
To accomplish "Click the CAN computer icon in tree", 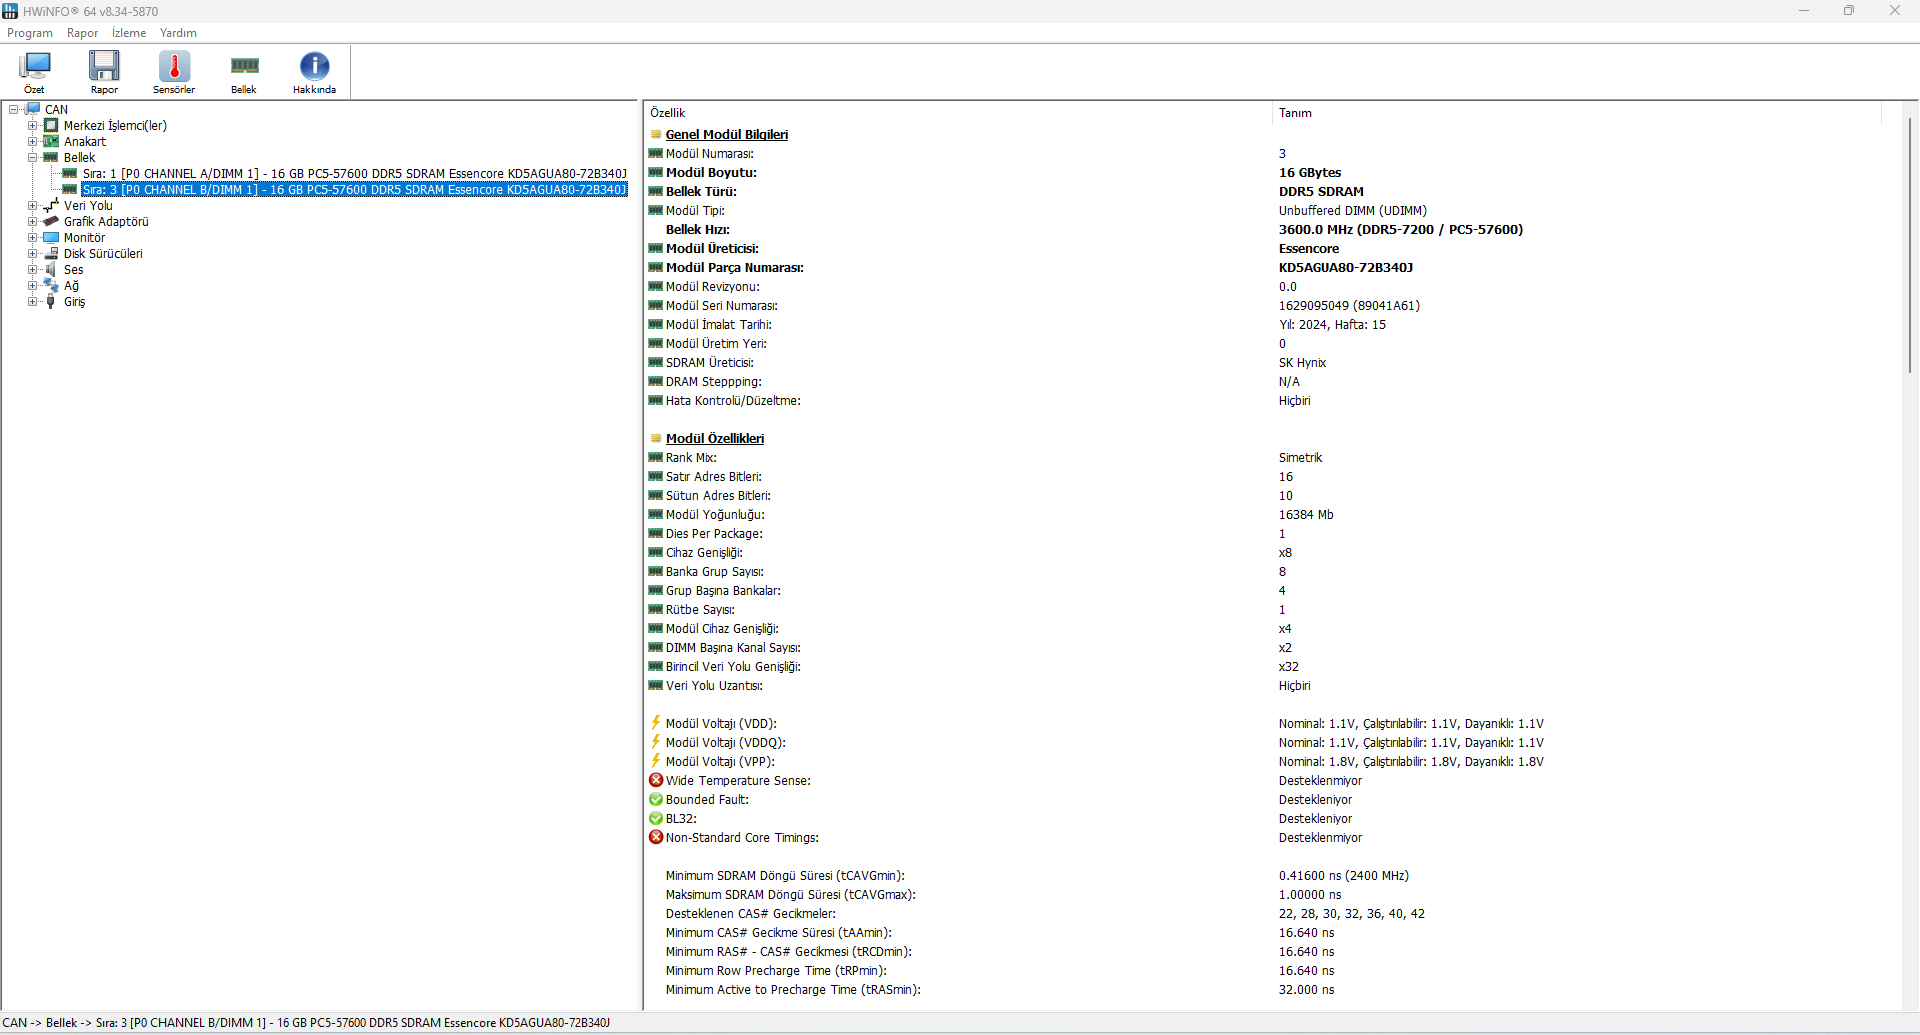I will pyautogui.click(x=33, y=109).
